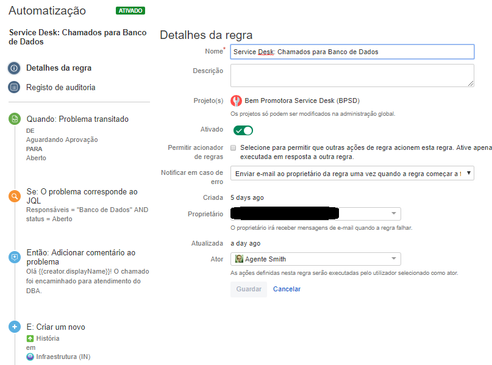Click the green História issue type icon
The height and width of the screenshot is (365, 492).
(x=30, y=339)
